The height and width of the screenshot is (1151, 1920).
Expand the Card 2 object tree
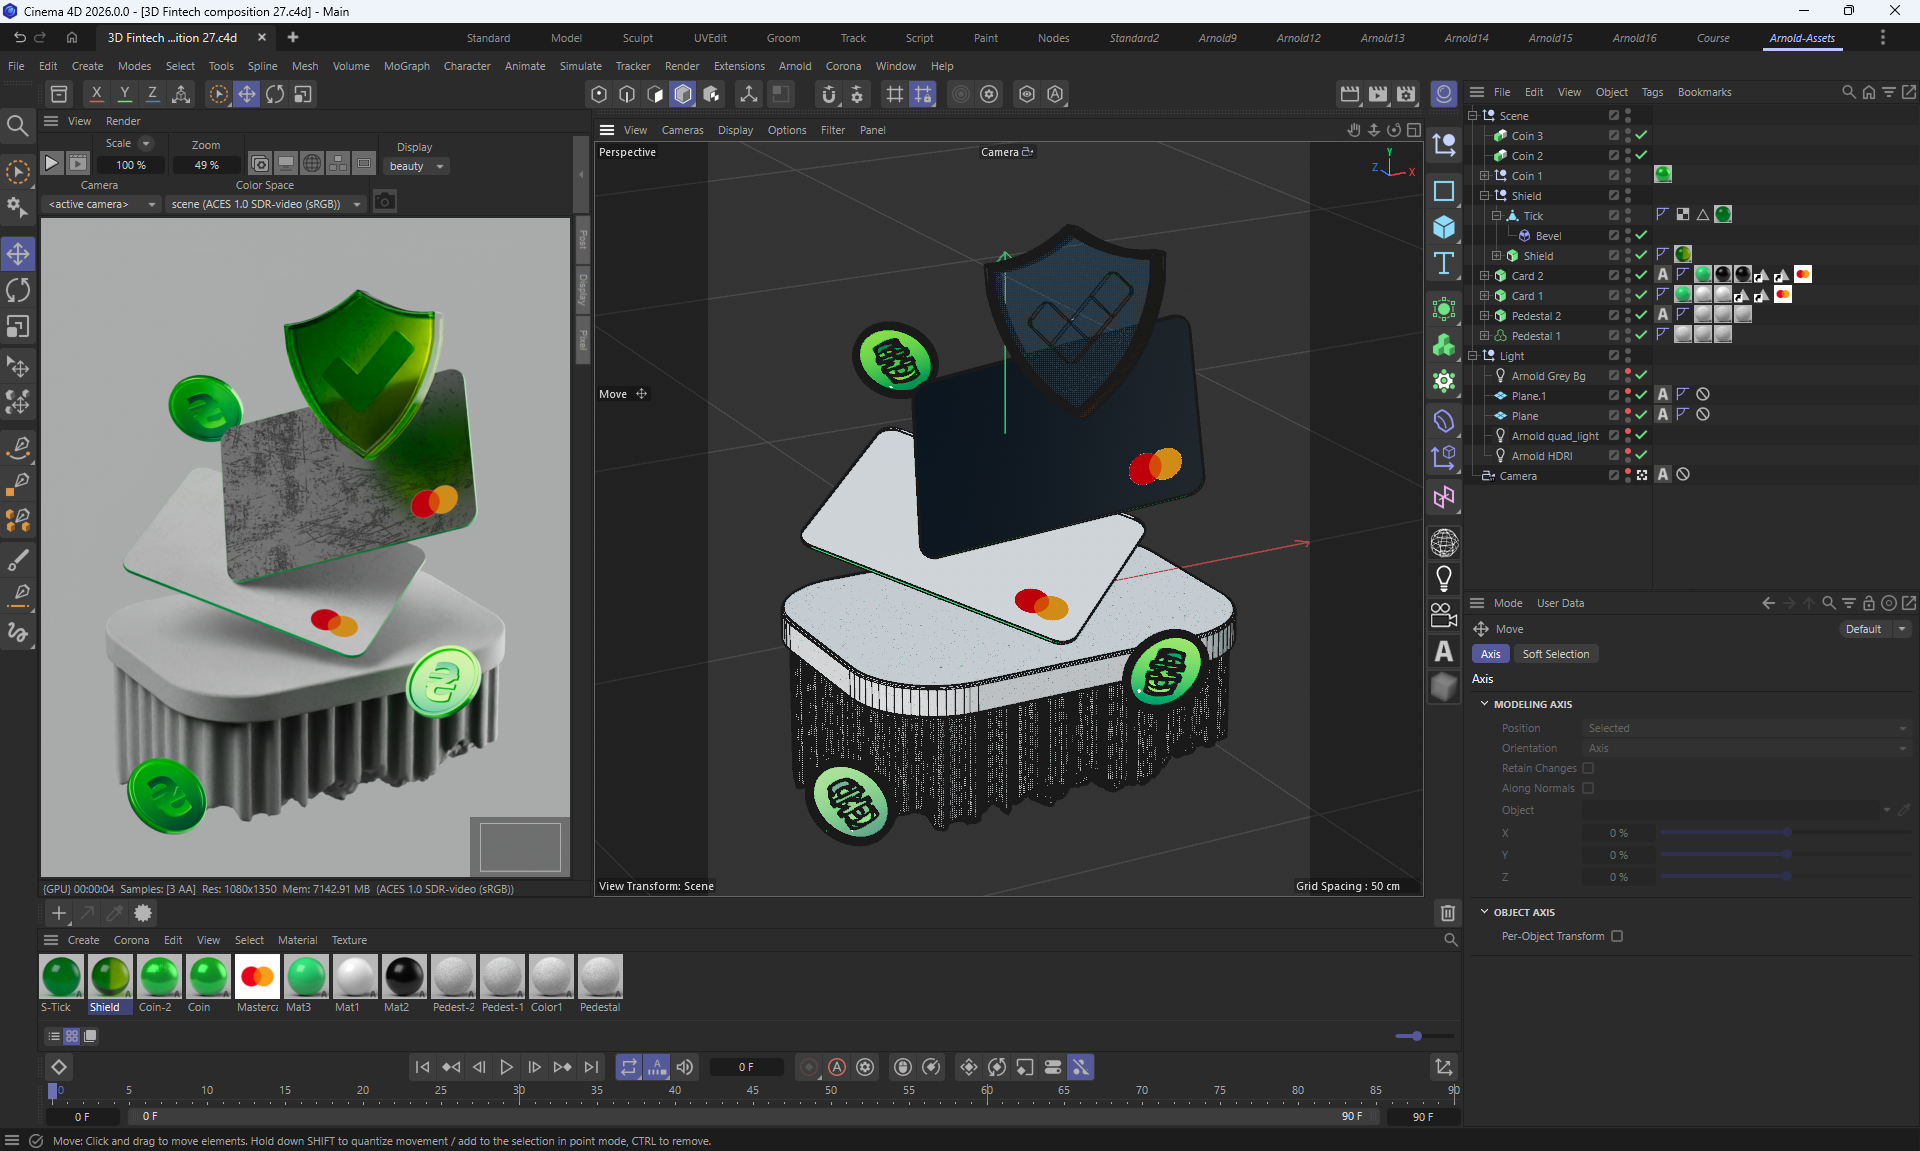click(x=1485, y=276)
